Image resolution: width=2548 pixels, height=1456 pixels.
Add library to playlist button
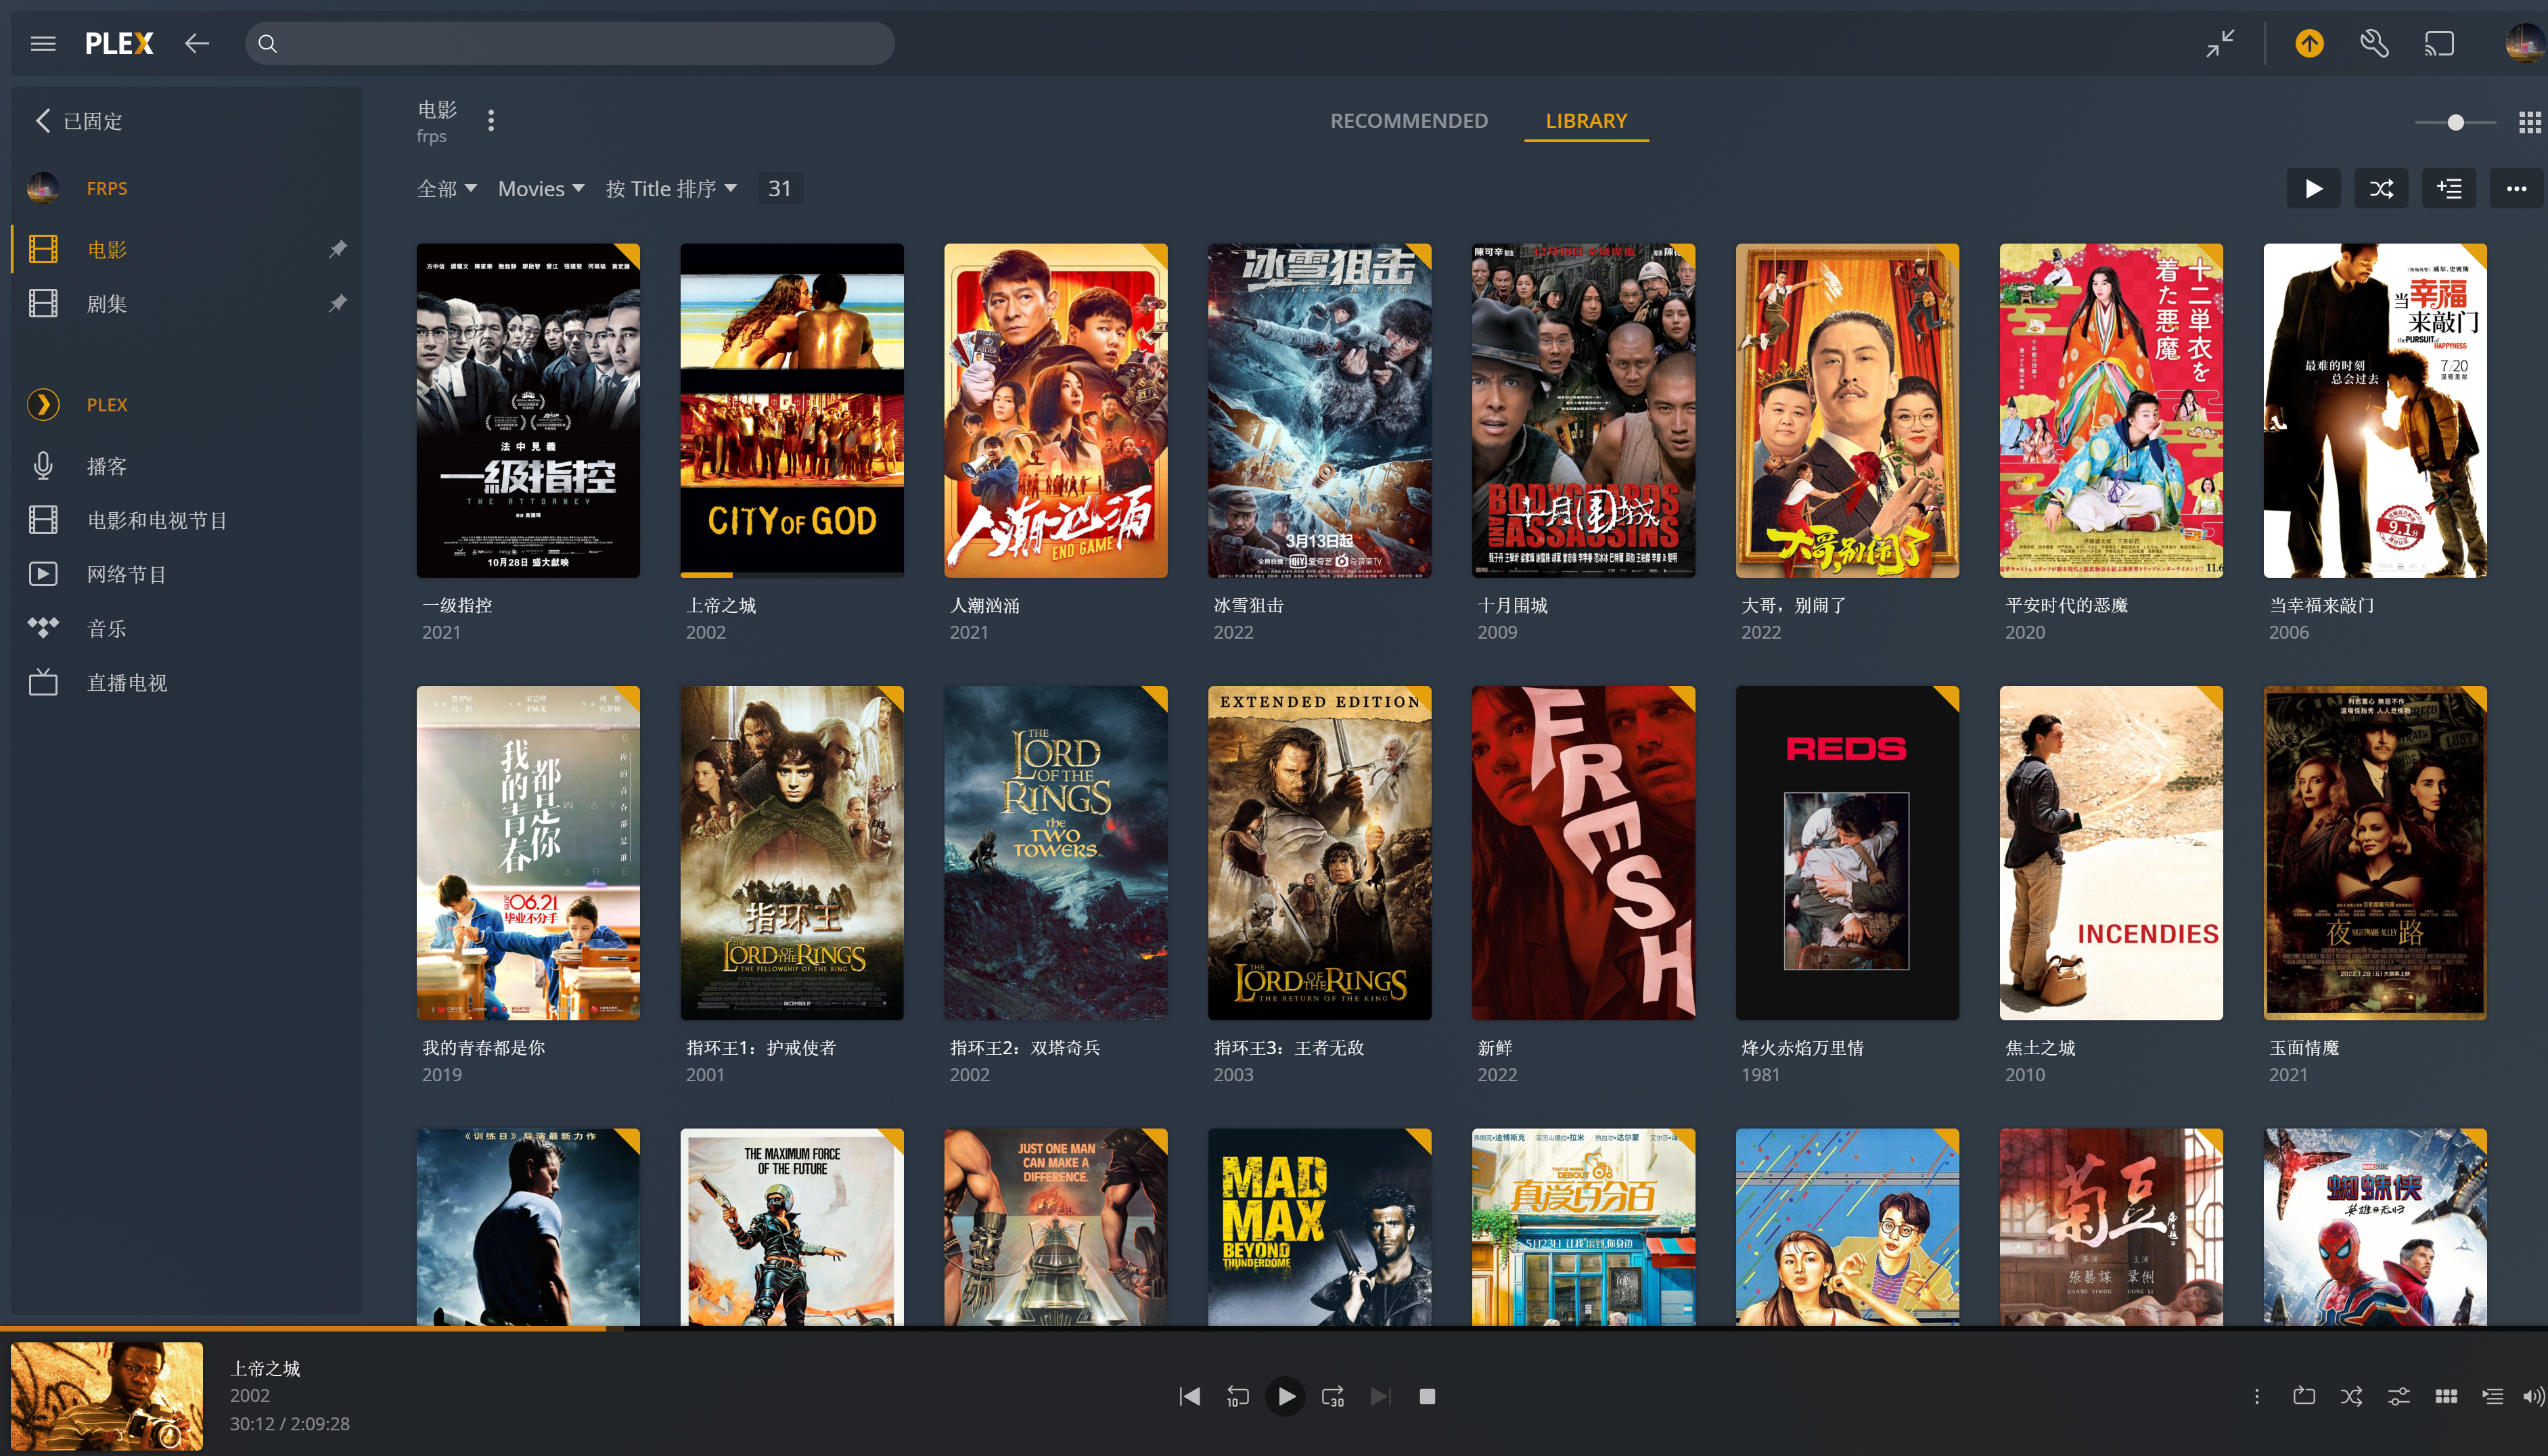point(2449,188)
